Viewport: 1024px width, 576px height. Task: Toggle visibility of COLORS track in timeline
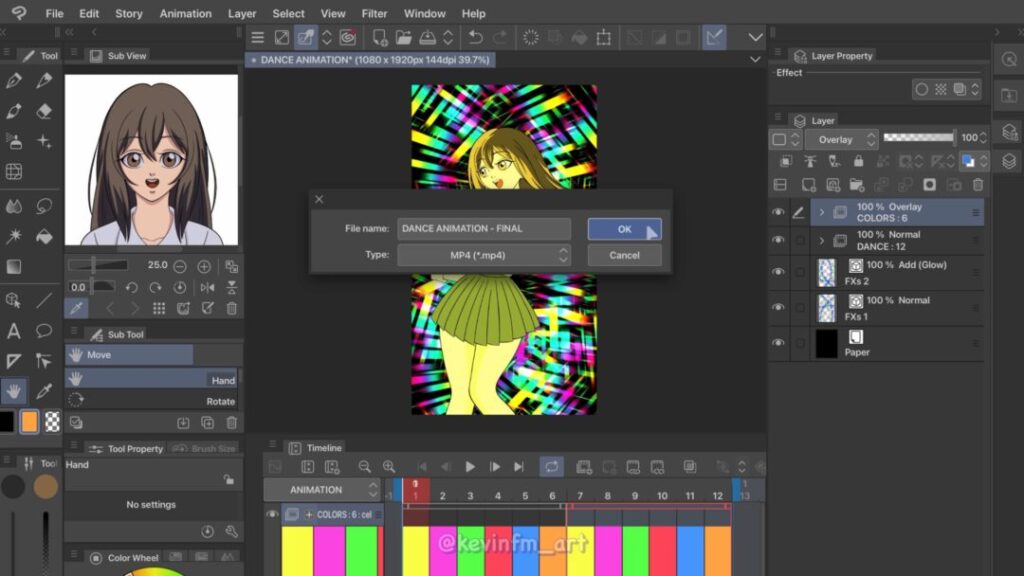[272, 515]
